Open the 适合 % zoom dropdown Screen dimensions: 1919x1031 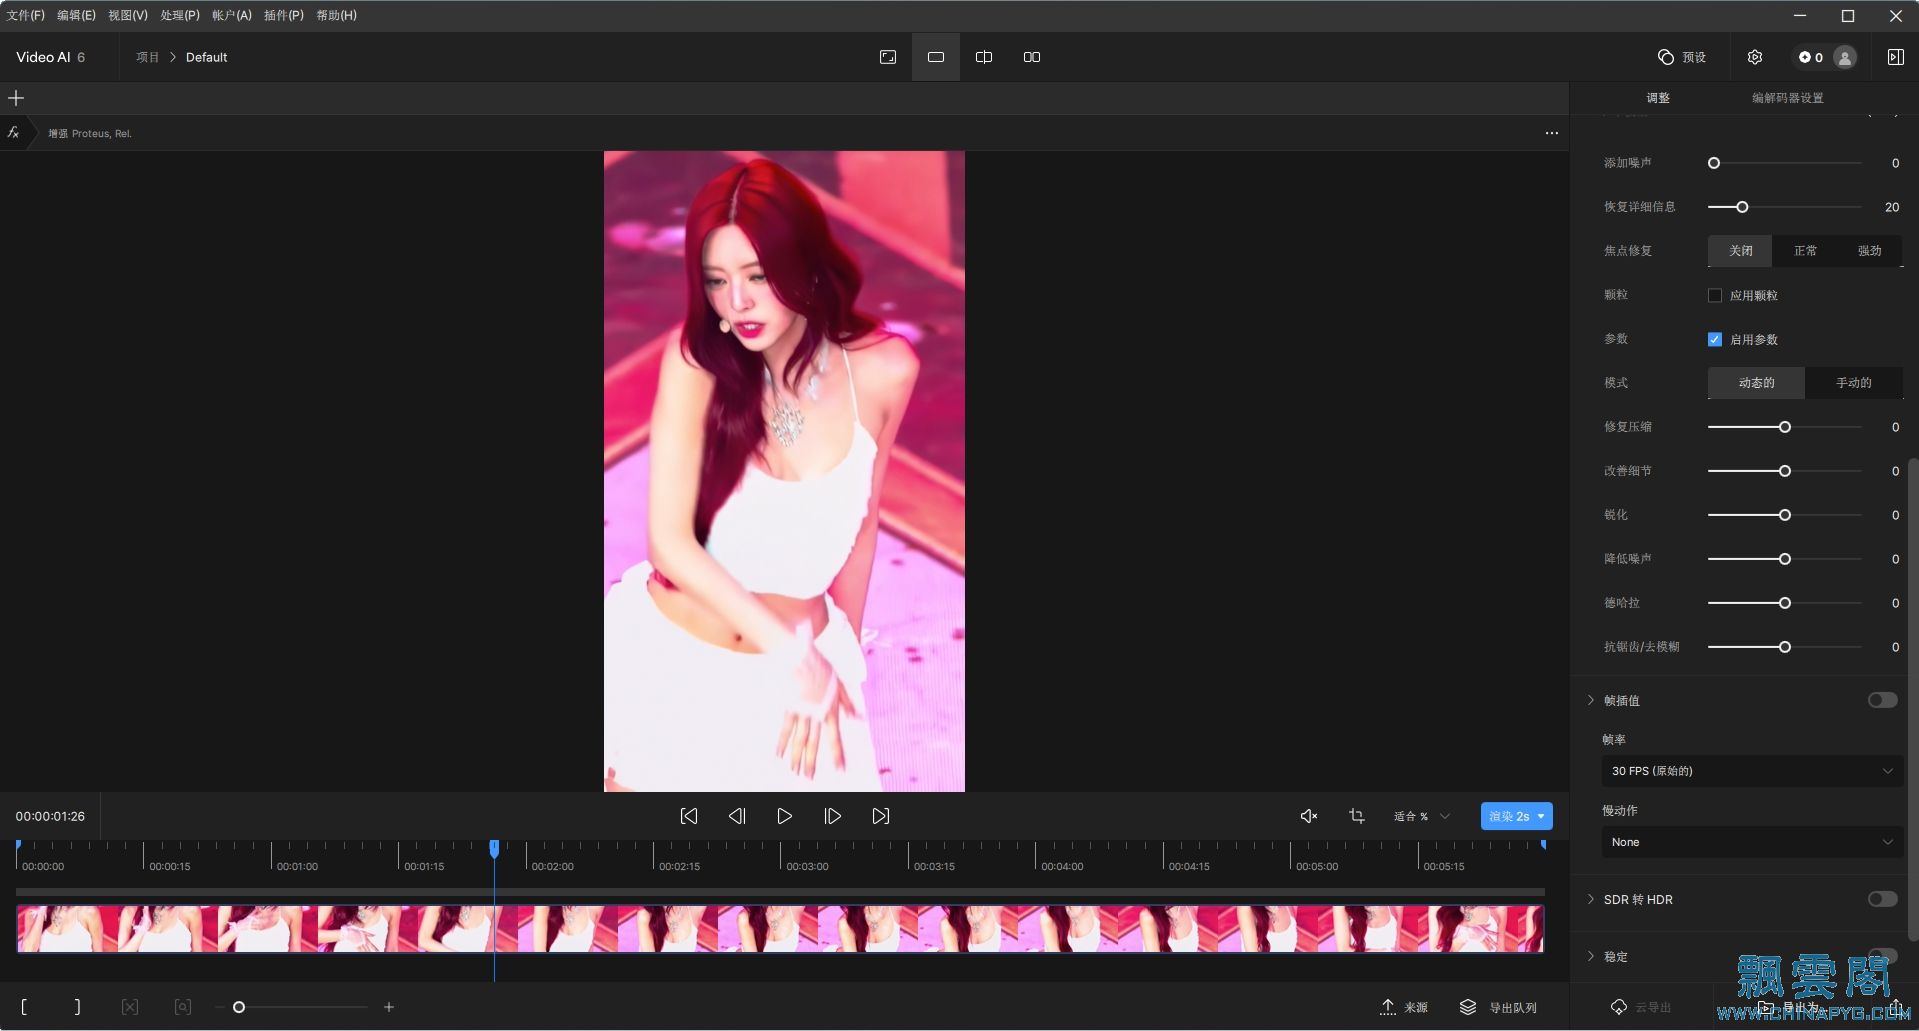[1422, 816]
